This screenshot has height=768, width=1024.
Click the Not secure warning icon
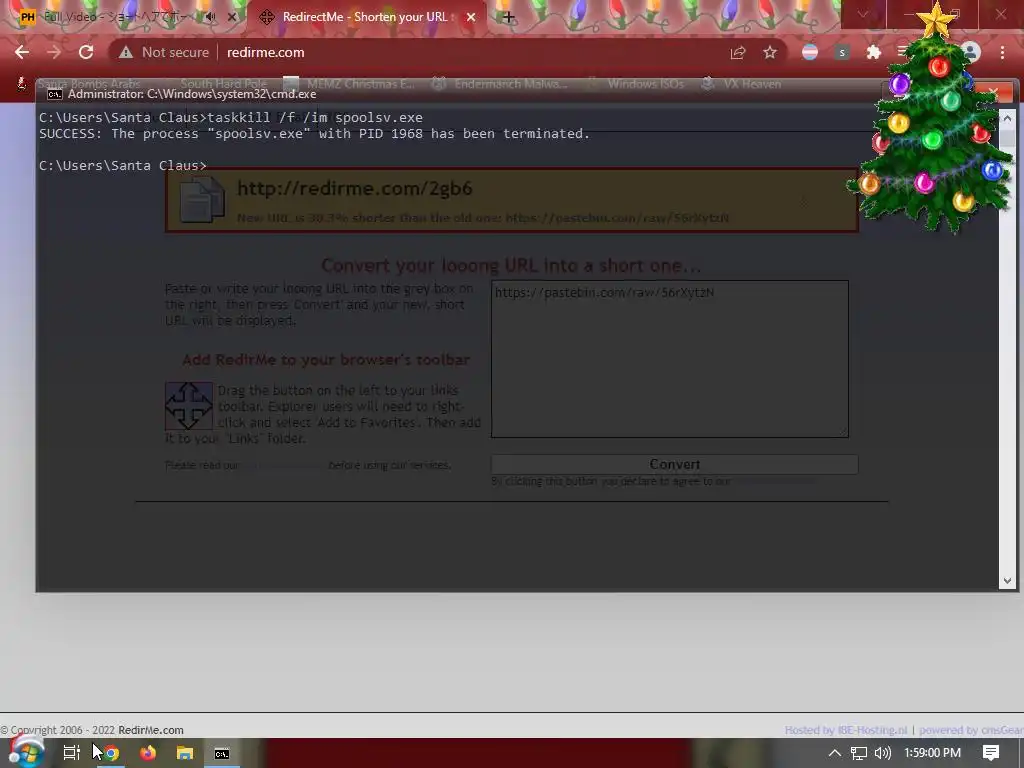[x=126, y=52]
